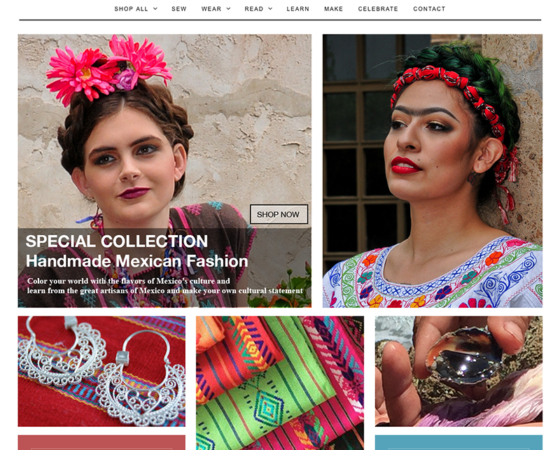Viewport: 560px width, 450px height.
Task: Click the Handmade Mexican Fashion subtitle
Action: click(137, 261)
